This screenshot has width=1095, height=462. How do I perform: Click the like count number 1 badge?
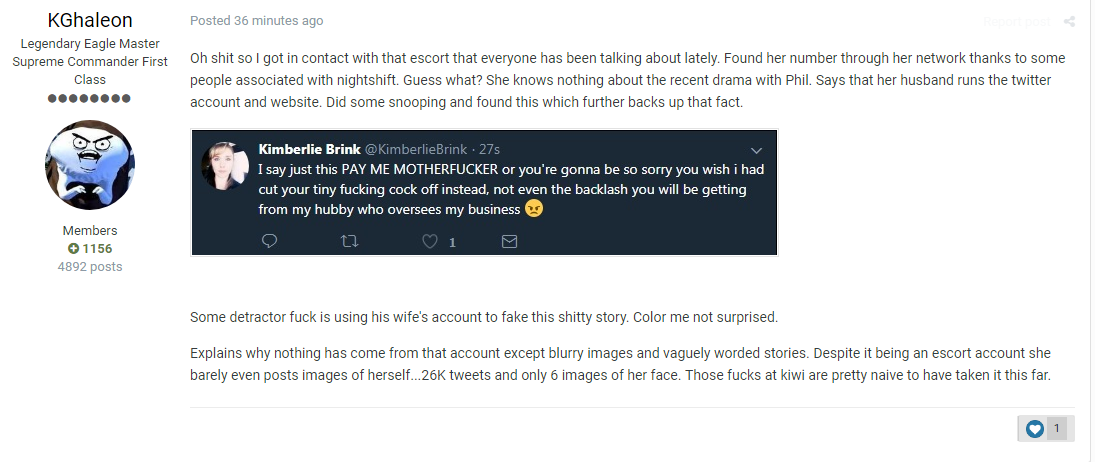pyautogui.click(x=1057, y=429)
